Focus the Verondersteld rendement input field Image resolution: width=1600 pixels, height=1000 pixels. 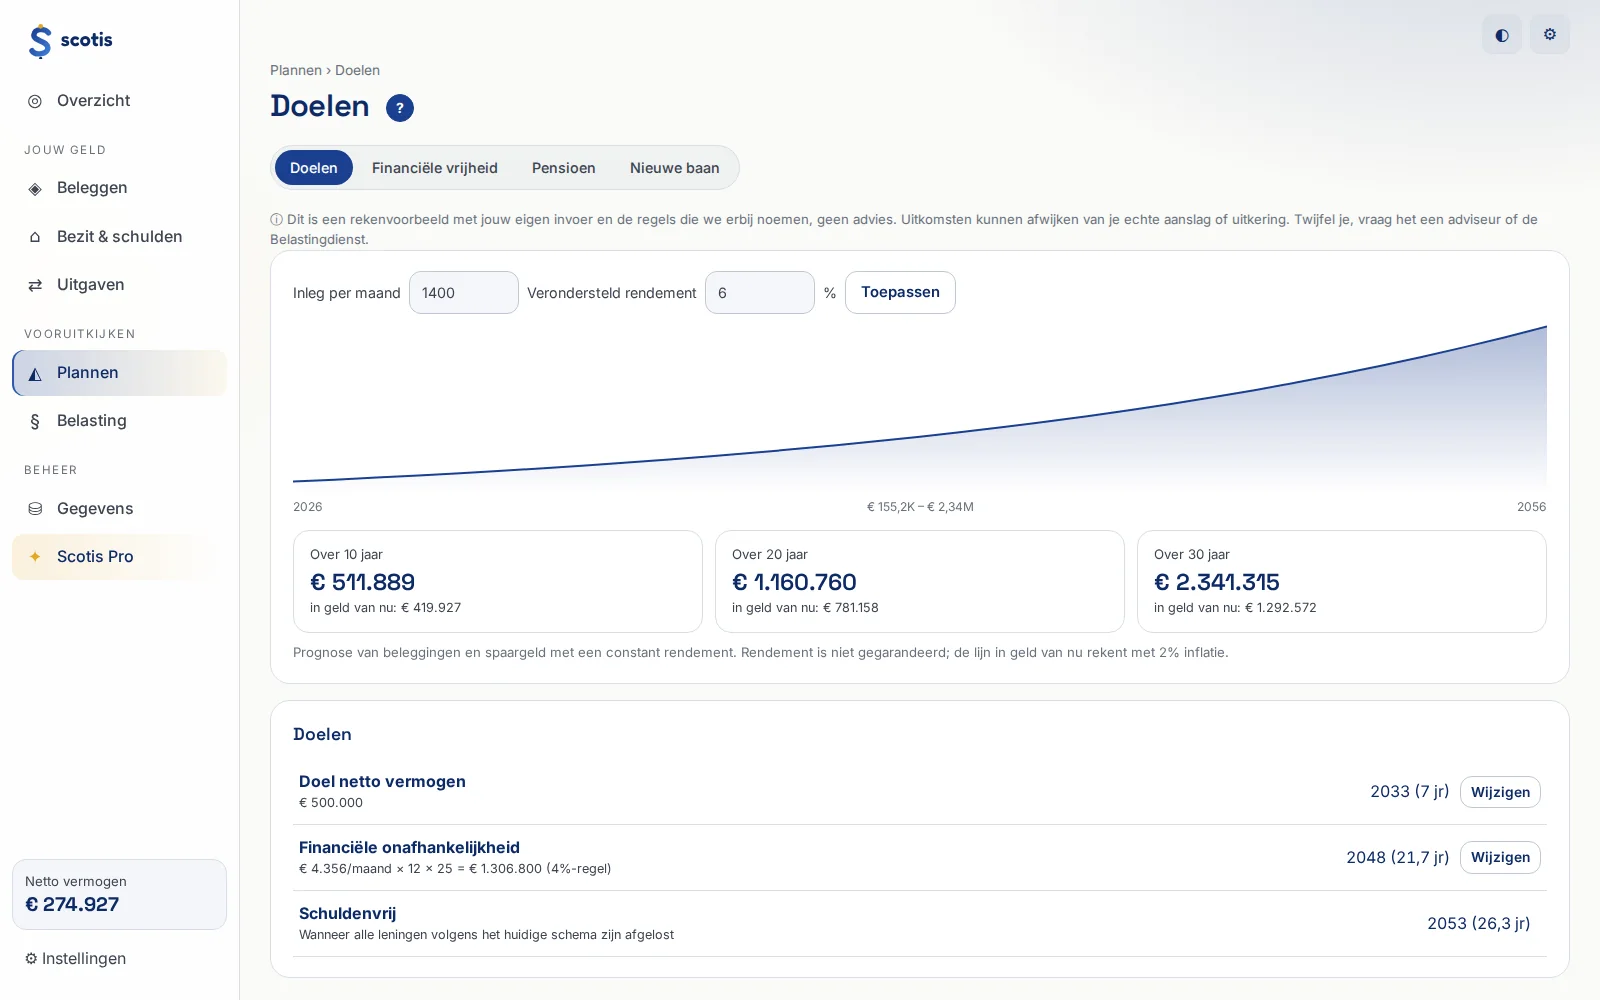(760, 293)
